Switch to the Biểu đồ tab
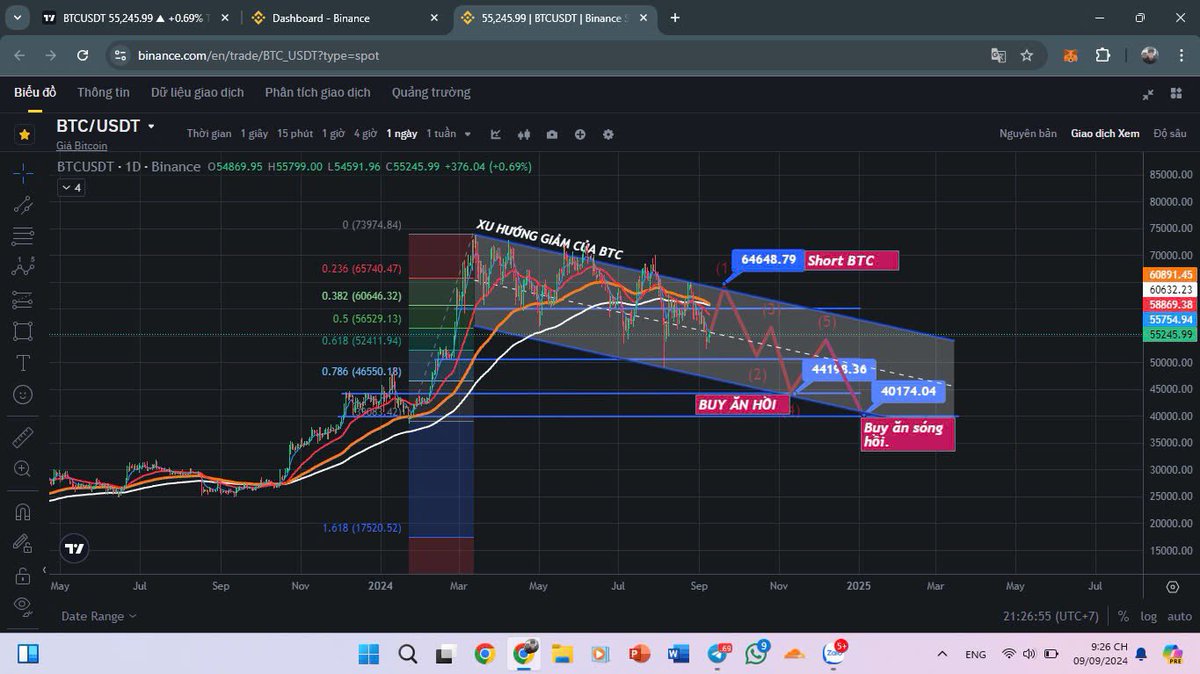1200x674 pixels. click(35, 92)
